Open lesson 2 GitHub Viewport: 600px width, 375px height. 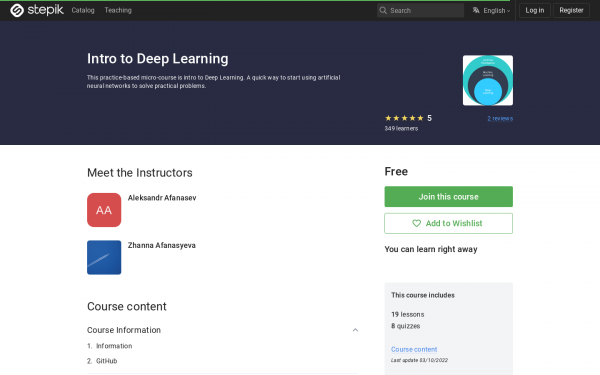pyautogui.click(x=106, y=361)
